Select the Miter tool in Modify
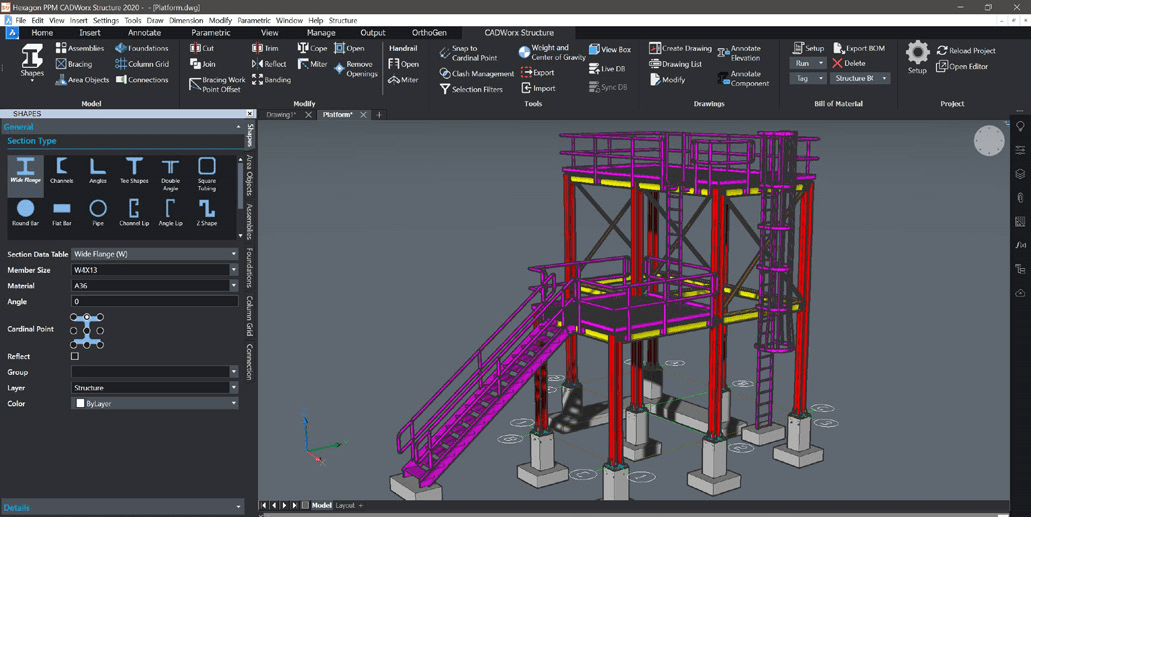 point(312,64)
